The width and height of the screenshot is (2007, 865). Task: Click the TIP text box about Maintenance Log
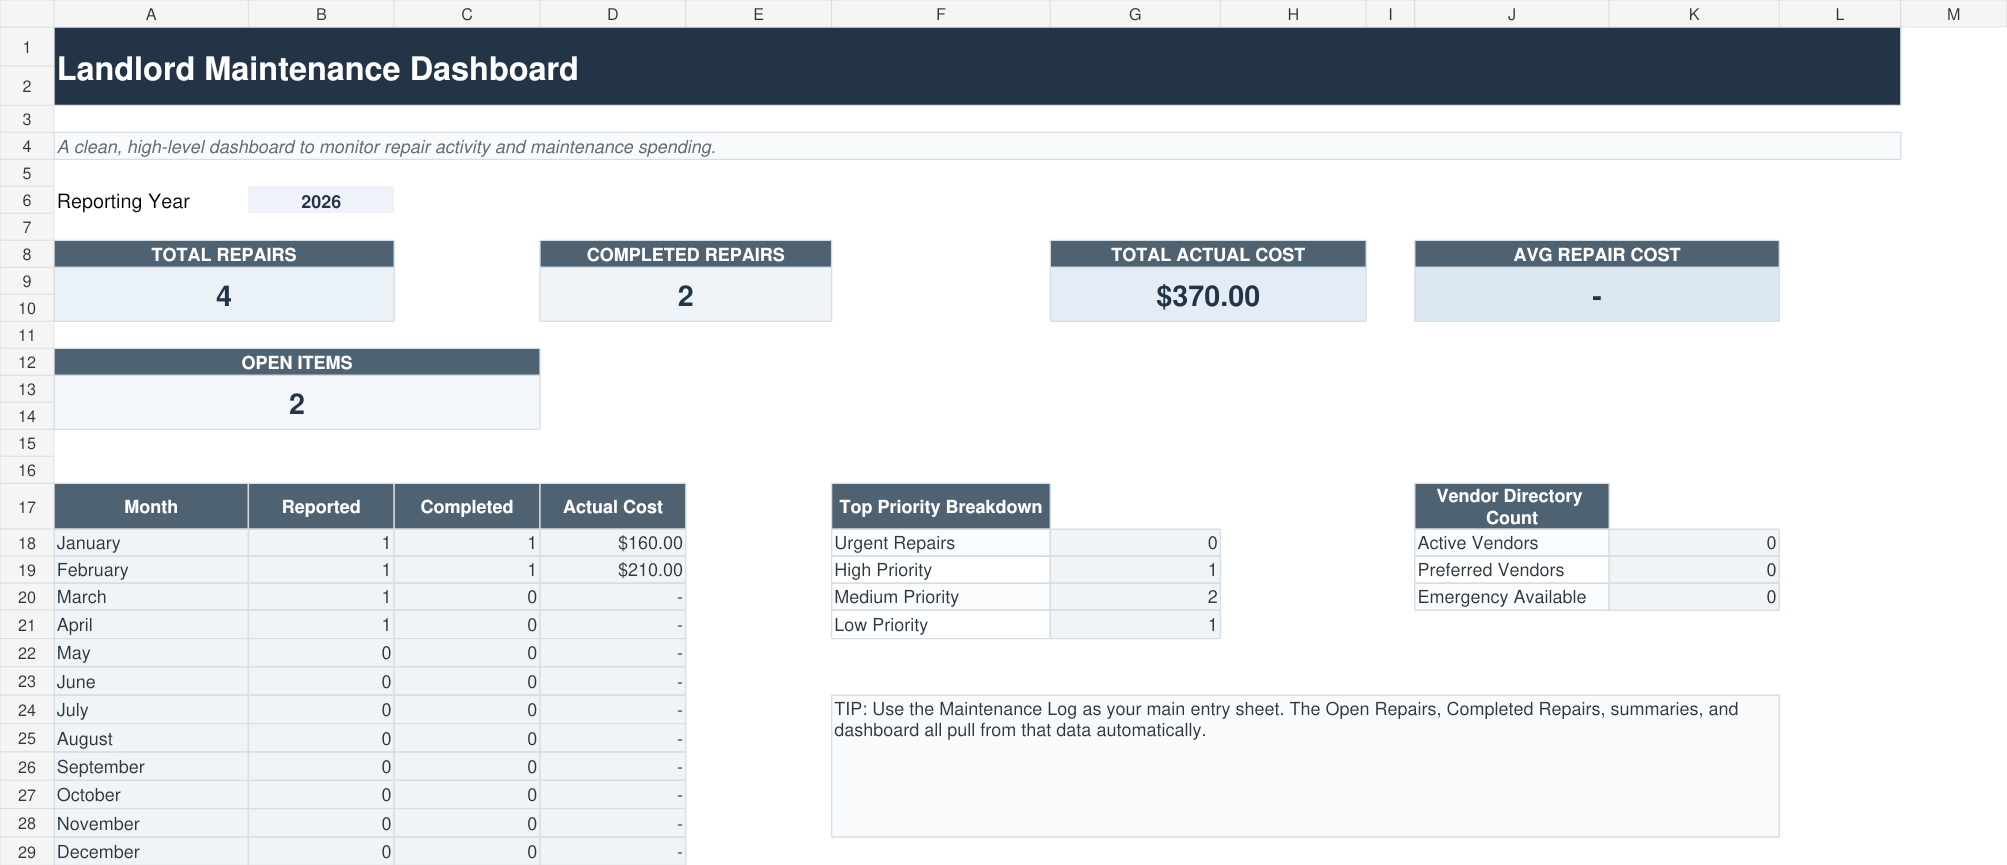1305,765
